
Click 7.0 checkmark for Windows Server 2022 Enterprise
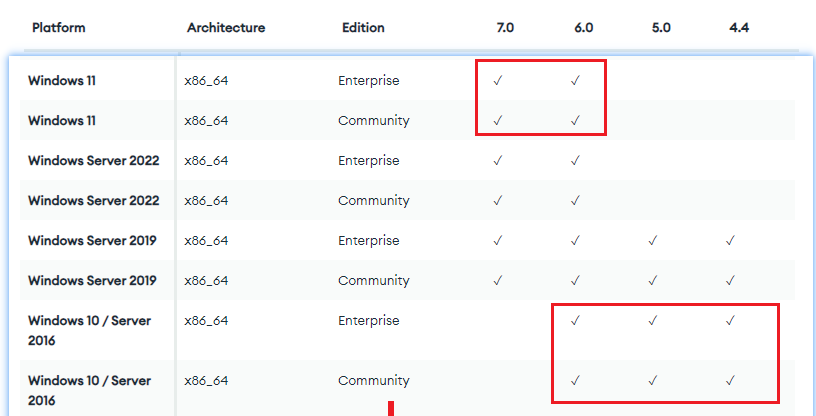pyautogui.click(x=498, y=161)
